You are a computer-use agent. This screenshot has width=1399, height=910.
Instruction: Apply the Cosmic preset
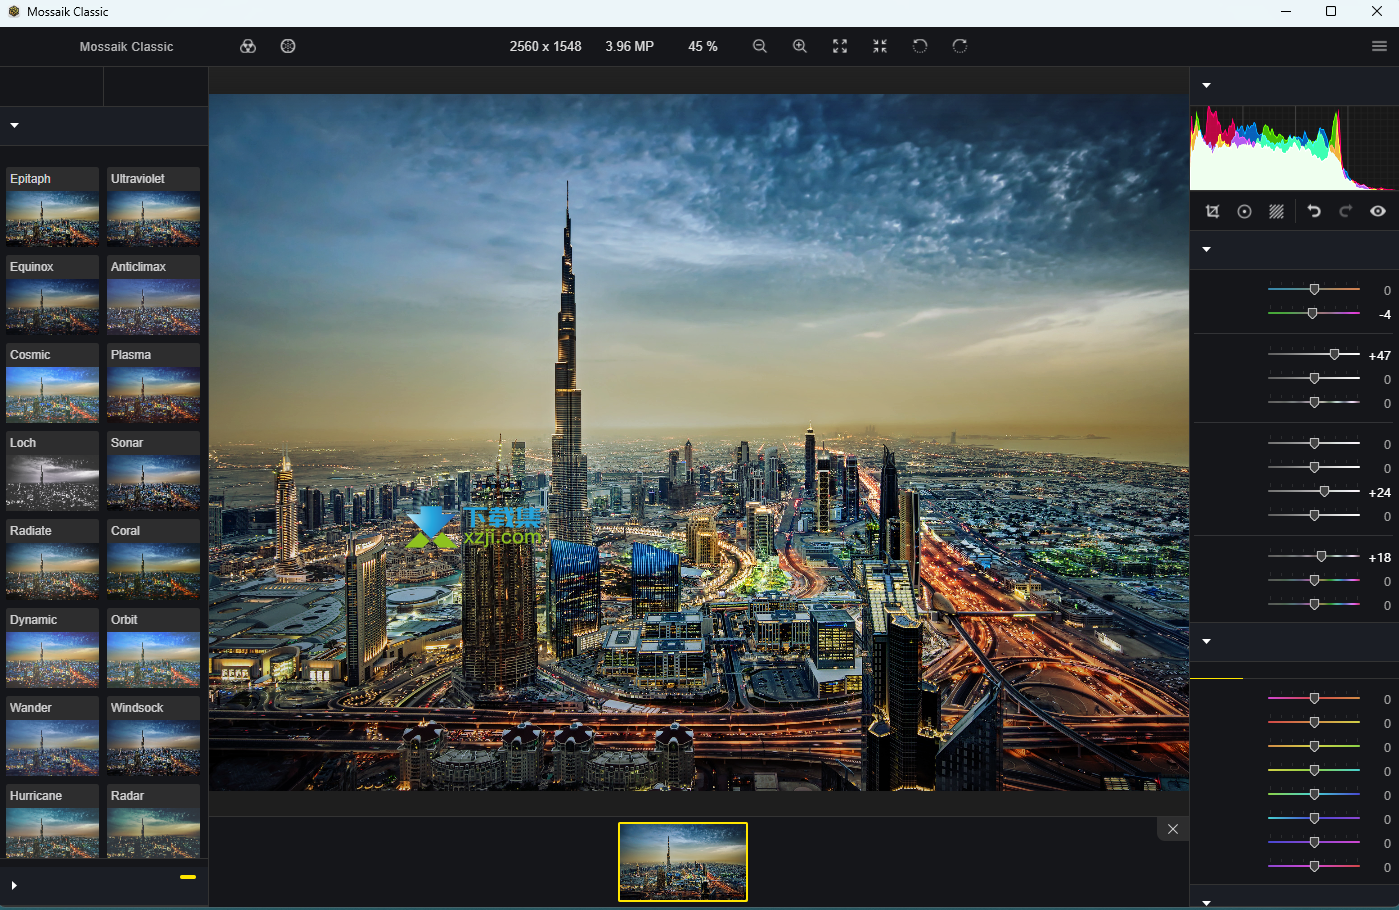point(52,383)
